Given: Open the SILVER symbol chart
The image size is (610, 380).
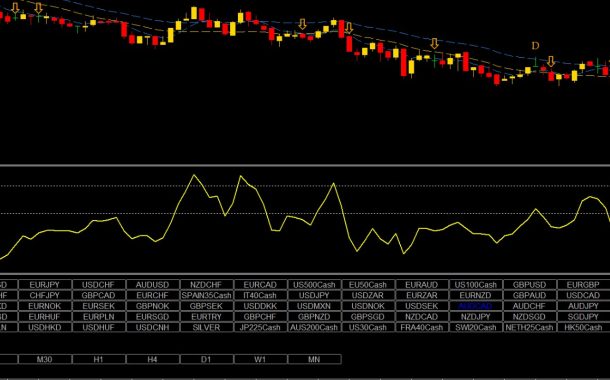Looking at the screenshot, I should tap(207, 327).
